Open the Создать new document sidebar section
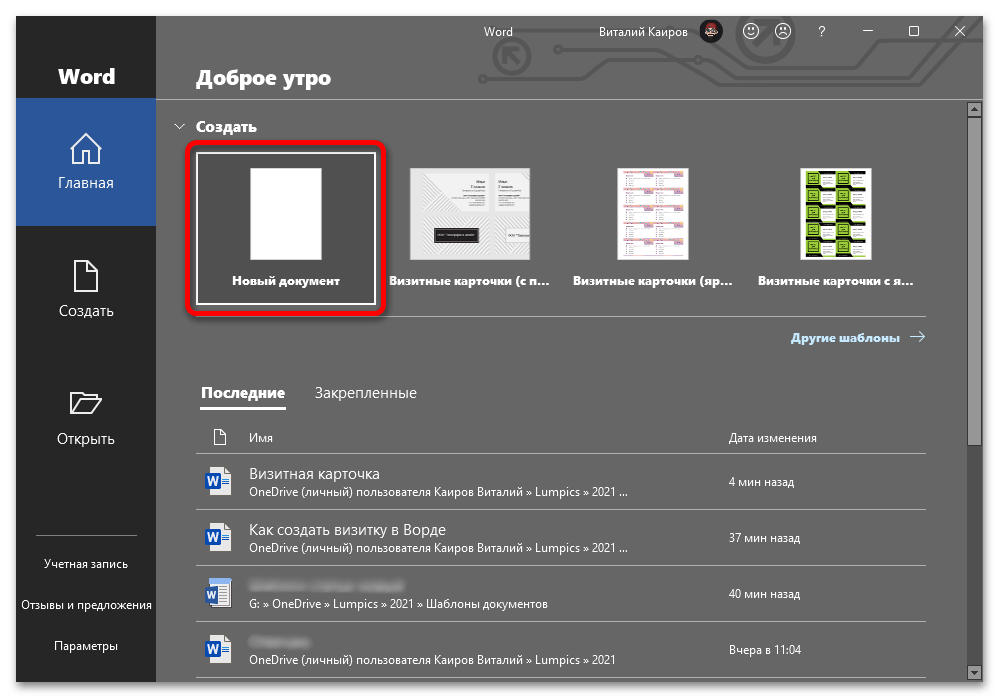999x698 pixels. pos(86,289)
